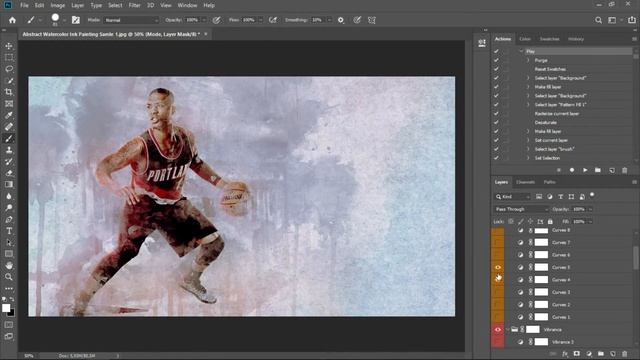Open the Opacity dropdown in options bar
The image size is (640, 360).
click(204, 20)
